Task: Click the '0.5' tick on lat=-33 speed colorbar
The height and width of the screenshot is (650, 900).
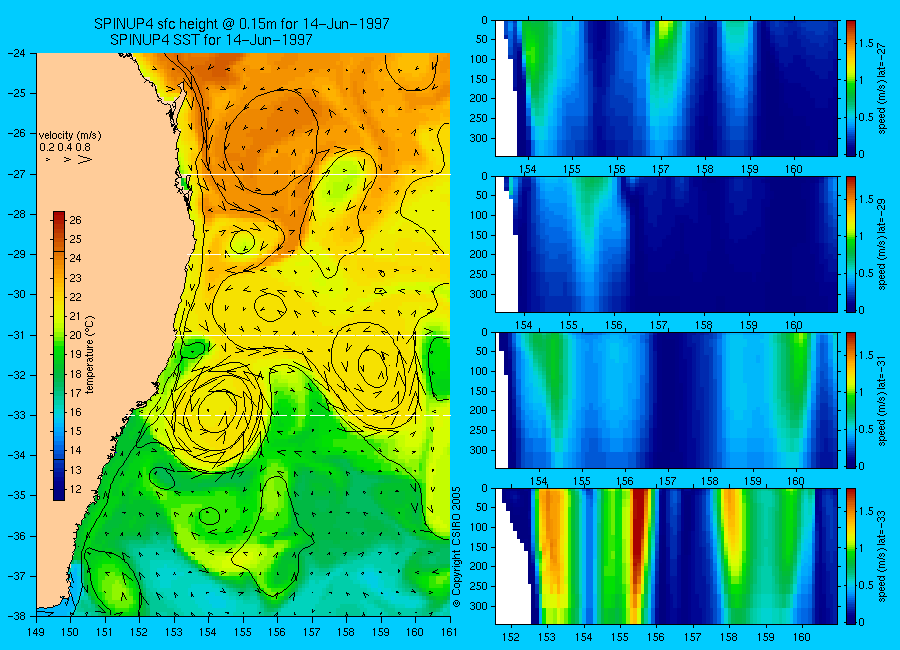Action: pyautogui.click(x=866, y=585)
